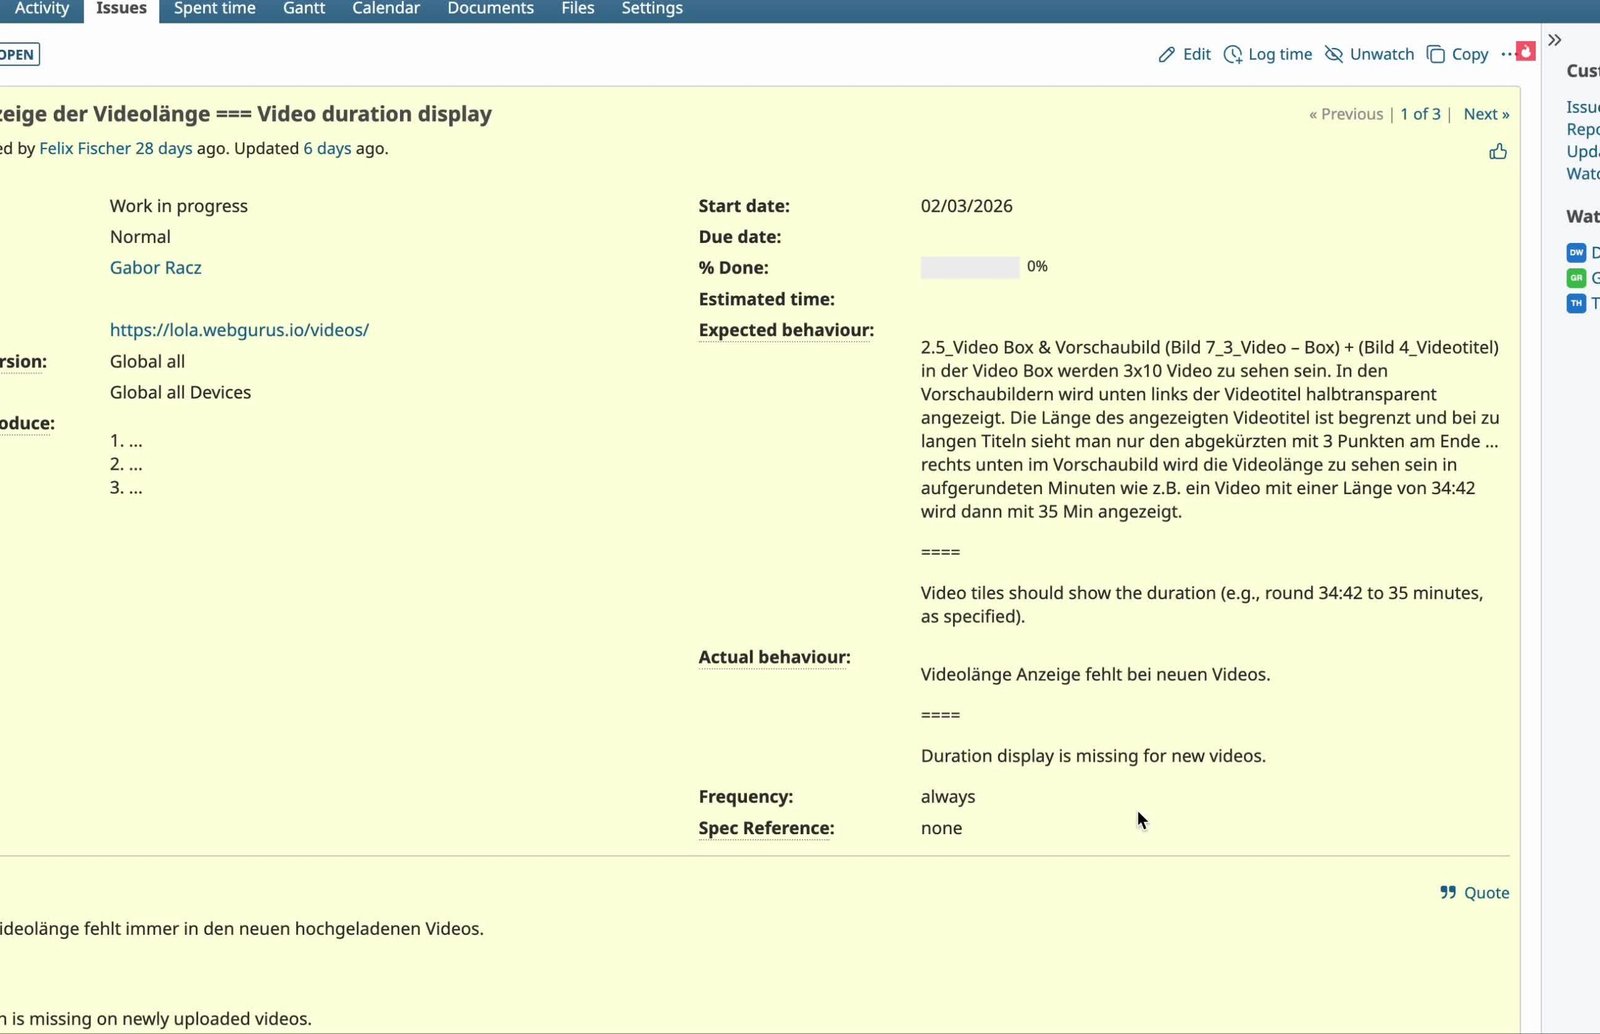Go to the Calendar tab
1600x1034 pixels.
386,9
